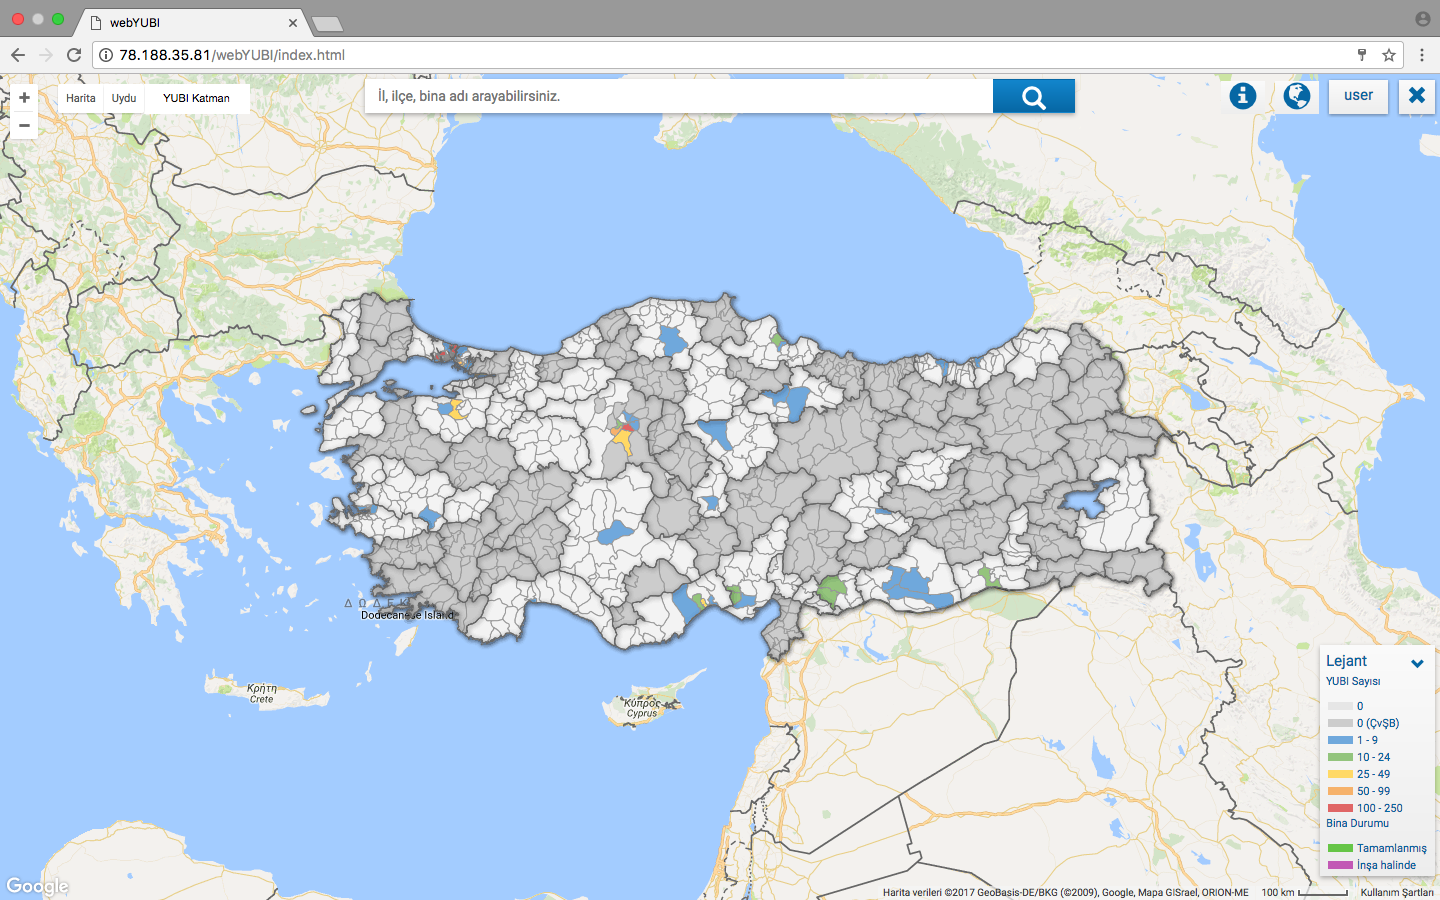Click the green Tamamlanmış legend swatch
1440x900 pixels.
tap(1340, 848)
